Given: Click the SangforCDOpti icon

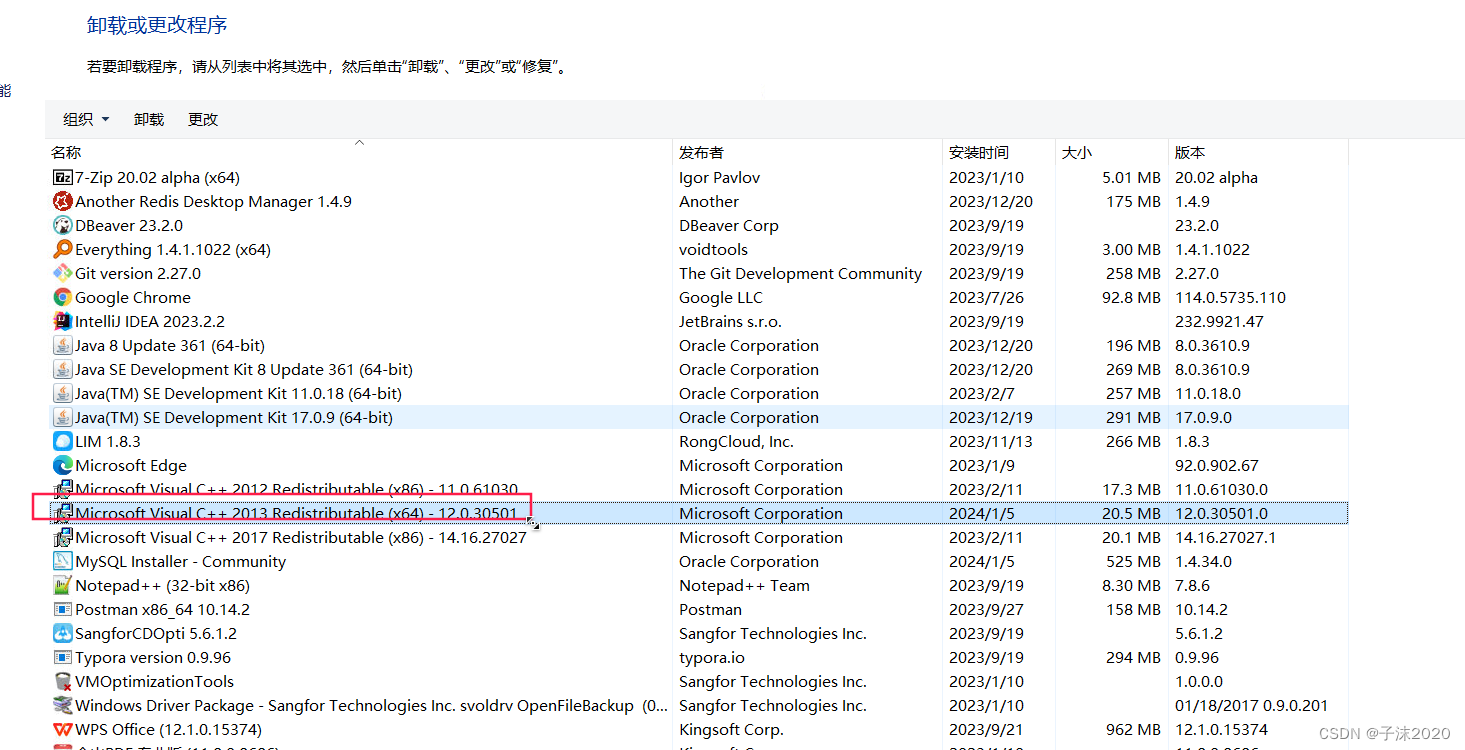Looking at the screenshot, I should [63, 633].
